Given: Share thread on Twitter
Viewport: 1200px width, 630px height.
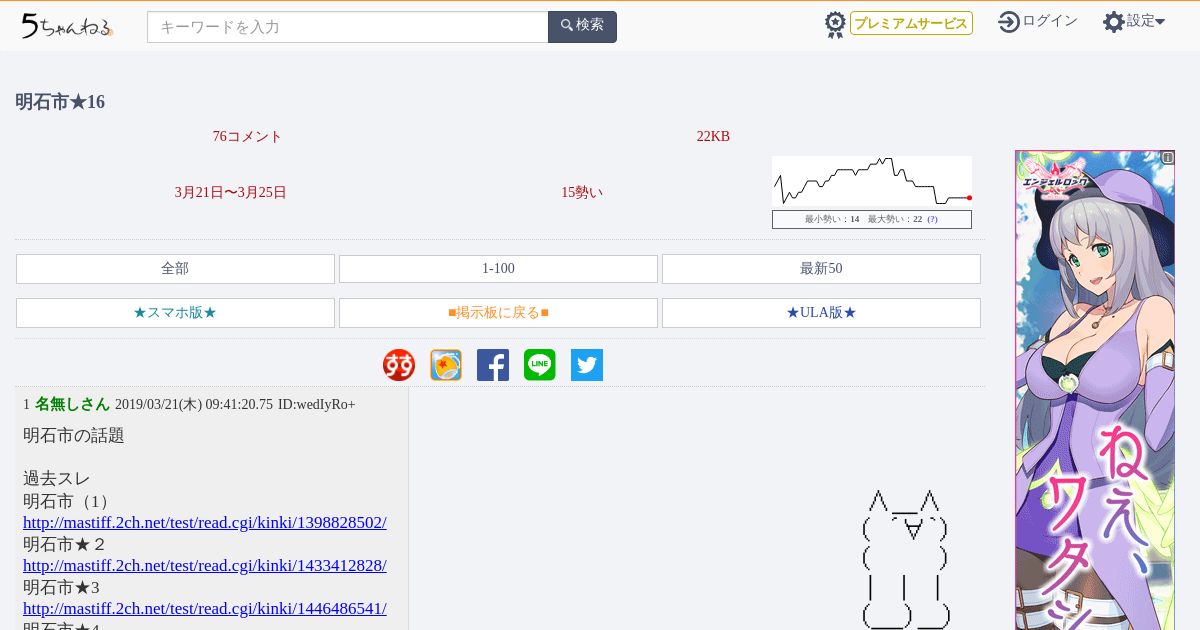Looking at the screenshot, I should [587, 365].
